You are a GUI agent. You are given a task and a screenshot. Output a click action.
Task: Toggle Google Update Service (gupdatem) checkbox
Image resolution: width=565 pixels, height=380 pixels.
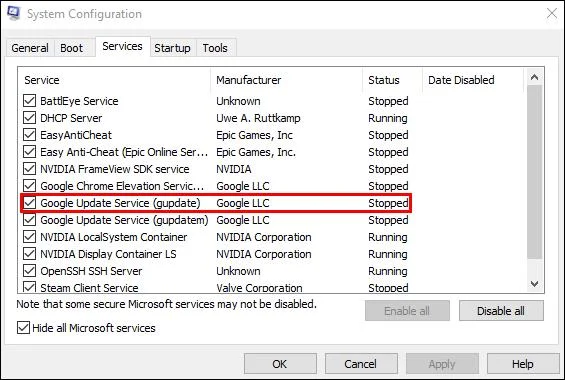tap(30, 220)
